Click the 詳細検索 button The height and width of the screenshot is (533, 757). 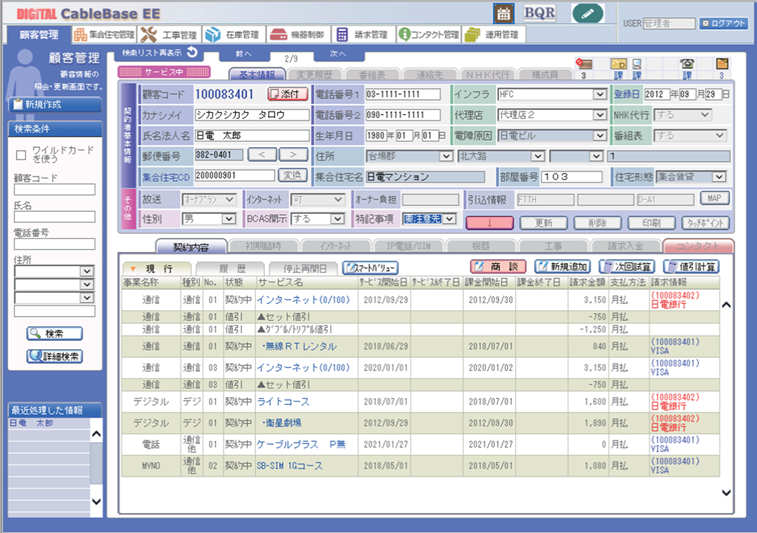pyautogui.click(x=54, y=356)
